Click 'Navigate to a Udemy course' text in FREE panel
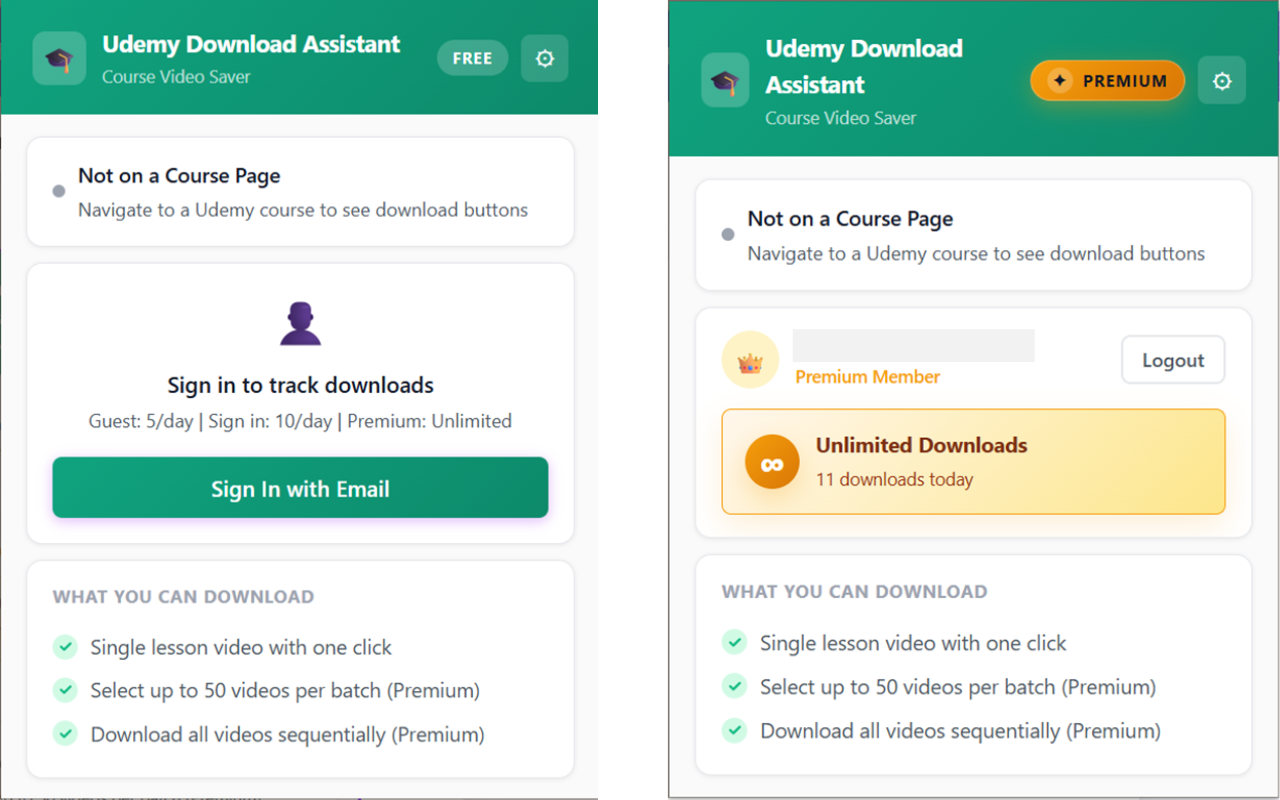Image resolution: width=1280 pixels, height=800 pixels. (x=303, y=210)
